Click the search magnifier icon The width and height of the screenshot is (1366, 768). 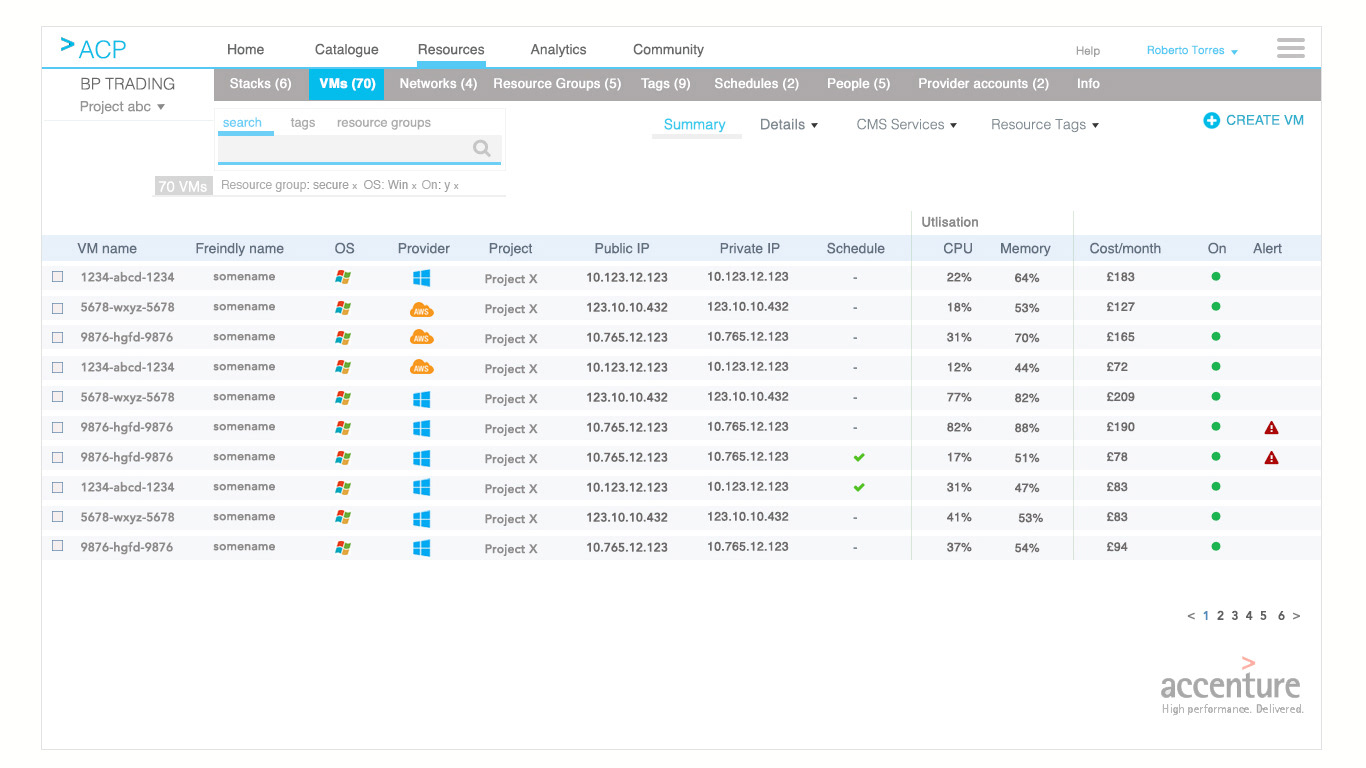point(482,148)
